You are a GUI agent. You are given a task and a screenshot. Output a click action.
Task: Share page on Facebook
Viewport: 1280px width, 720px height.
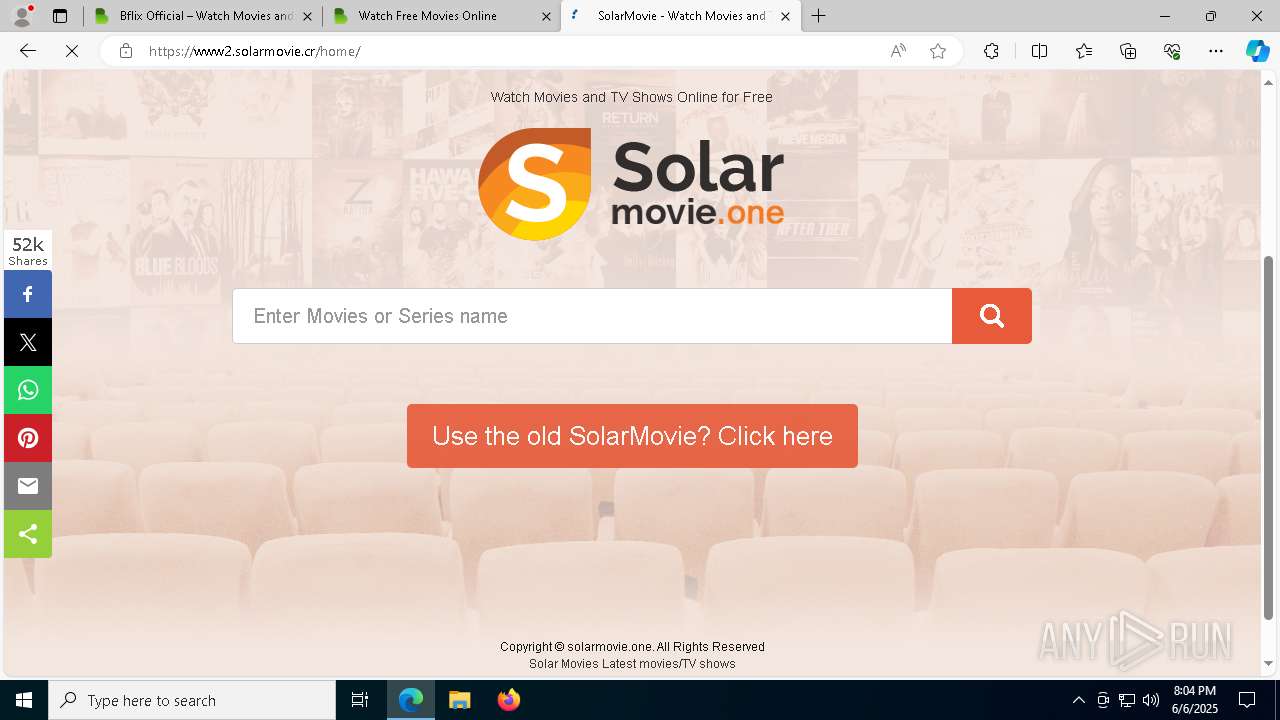click(28, 294)
